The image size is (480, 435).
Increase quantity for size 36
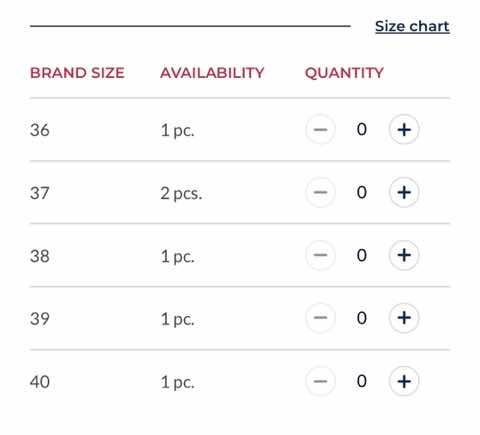(x=404, y=129)
